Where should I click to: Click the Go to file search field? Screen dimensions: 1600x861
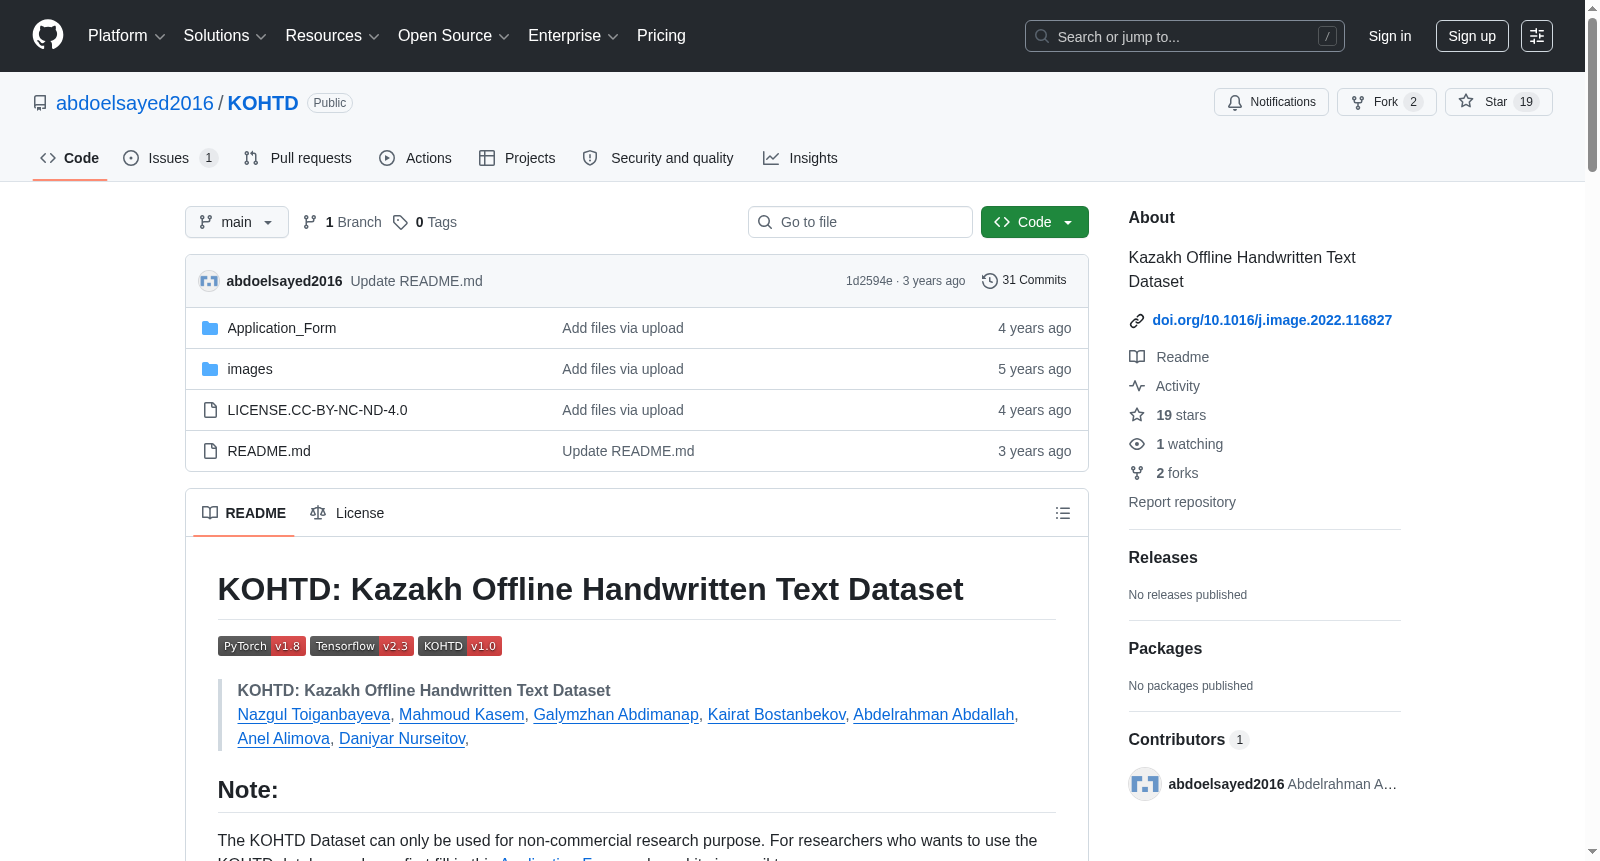coord(860,222)
